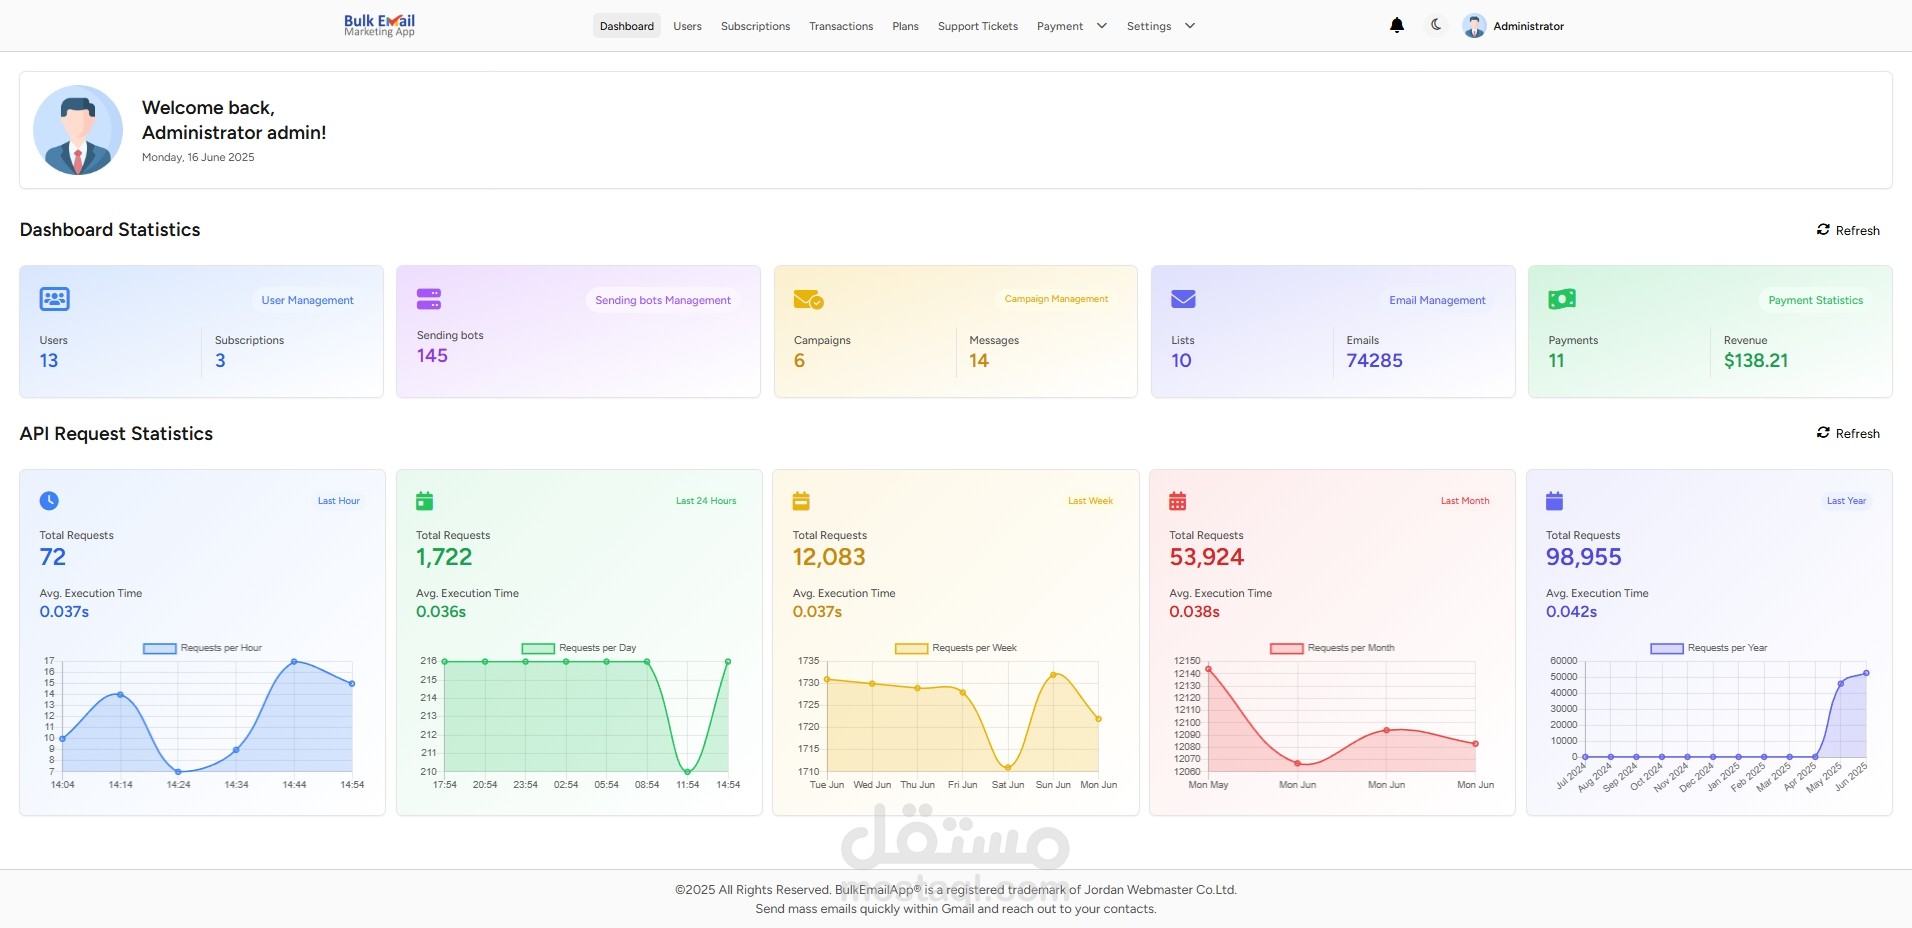The image size is (1912, 928).
Task: Toggle dark mode with moon icon
Action: point(1436,25)
